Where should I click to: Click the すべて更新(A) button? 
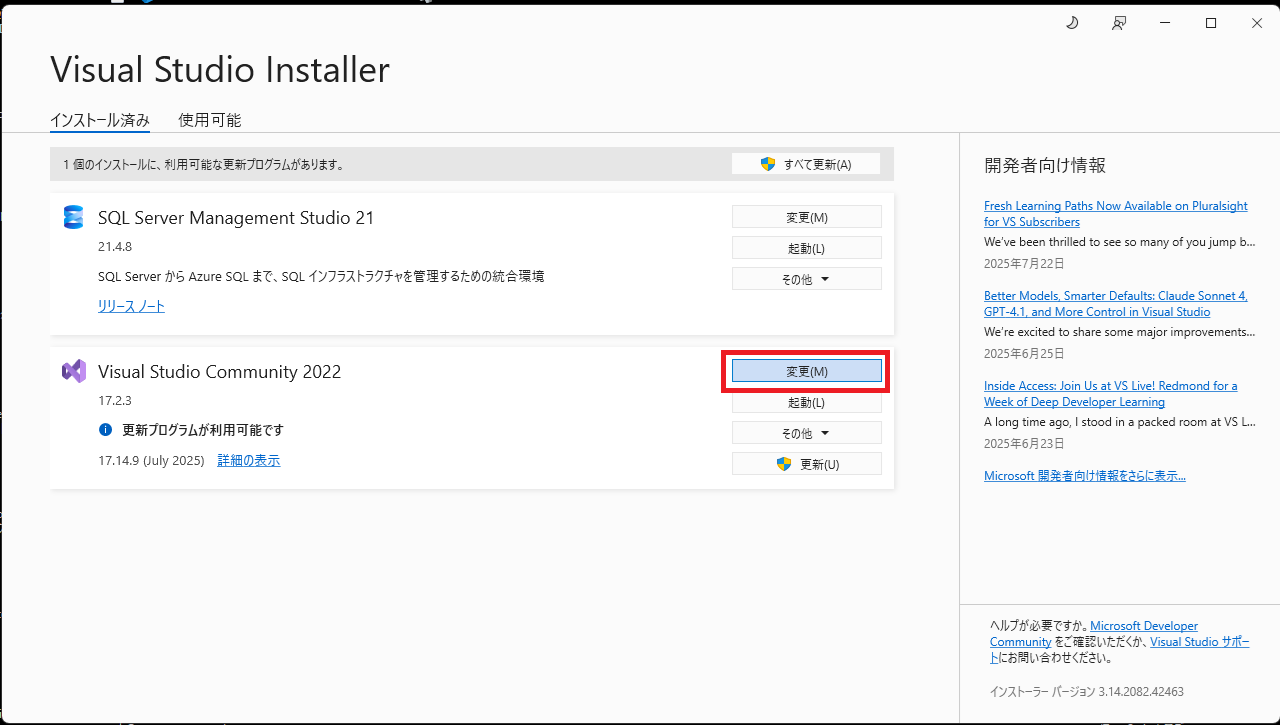point(806,164)
